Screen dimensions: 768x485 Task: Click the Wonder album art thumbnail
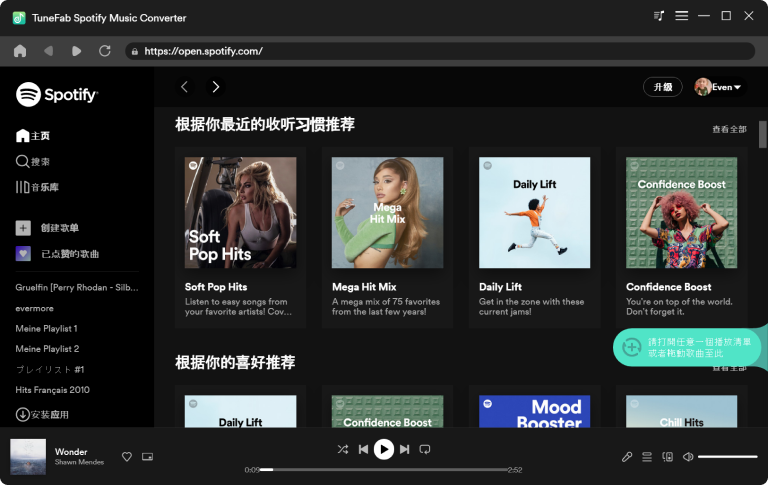pos(28,457)
